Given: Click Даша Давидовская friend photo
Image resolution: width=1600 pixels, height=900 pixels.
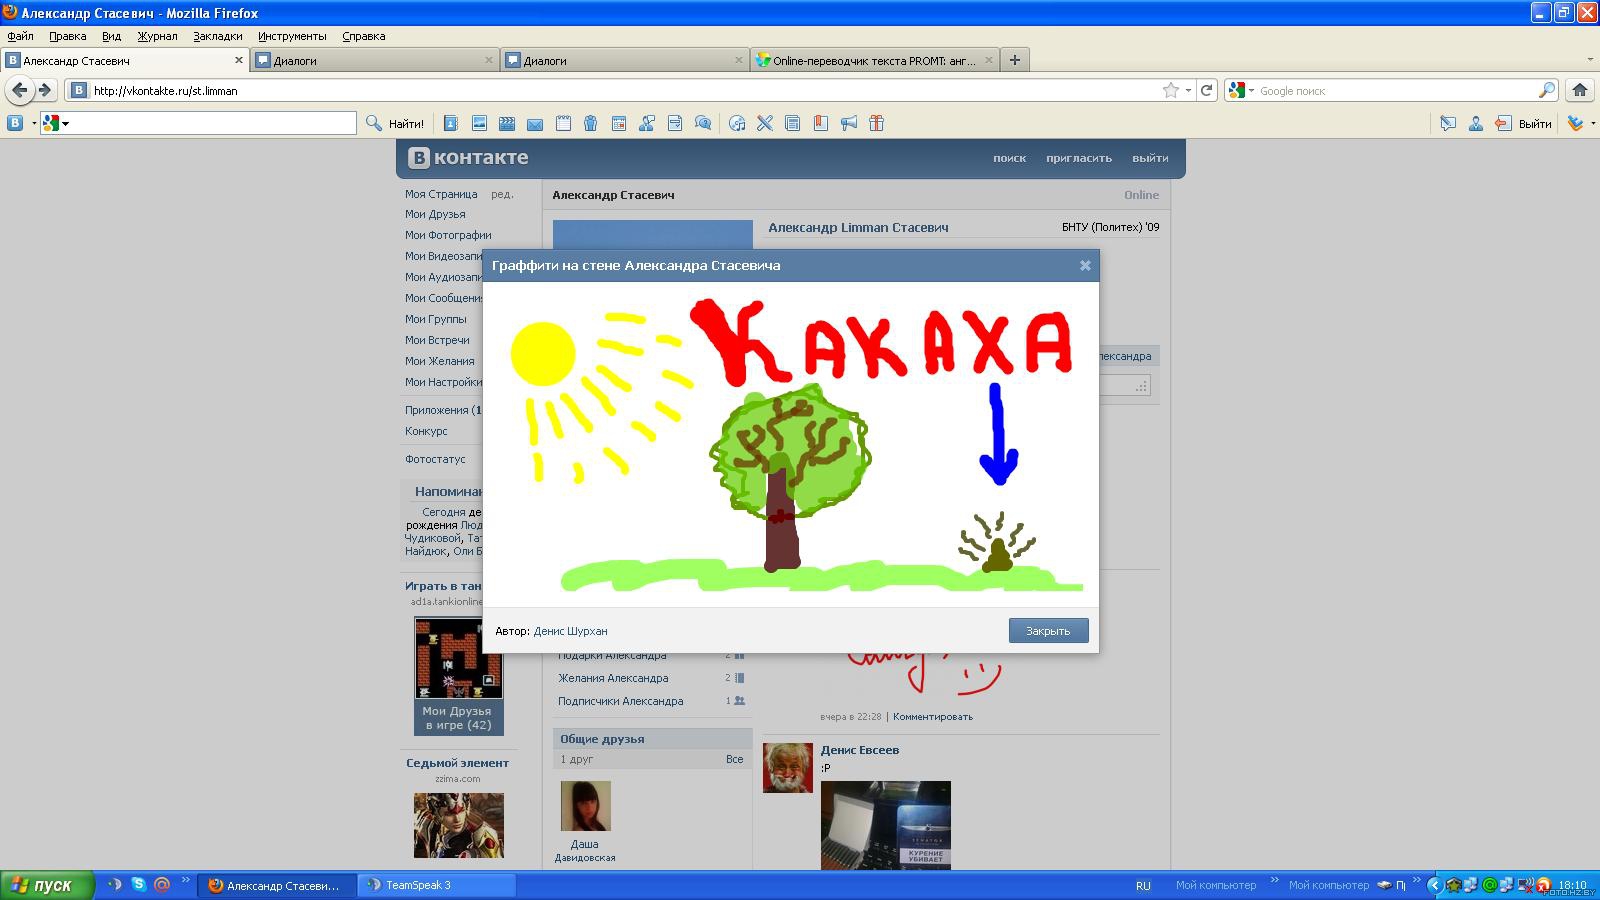Looking at the screenshot, I should (x=586, y=806).
